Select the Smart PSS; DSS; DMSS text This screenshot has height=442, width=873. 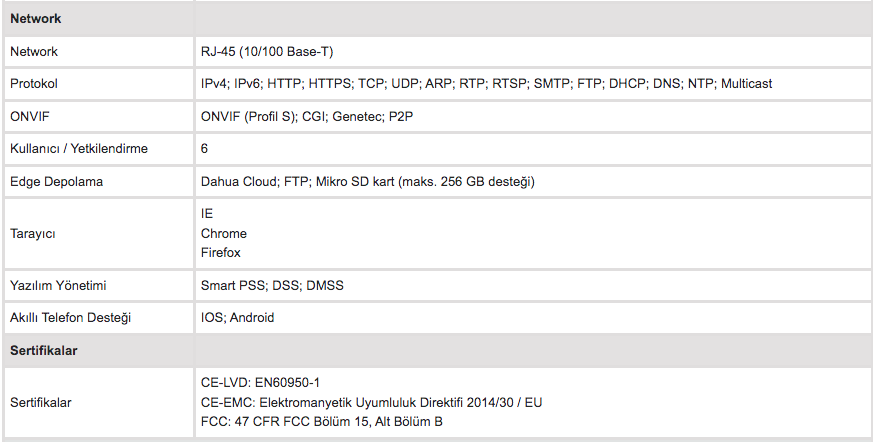(272, 286)
